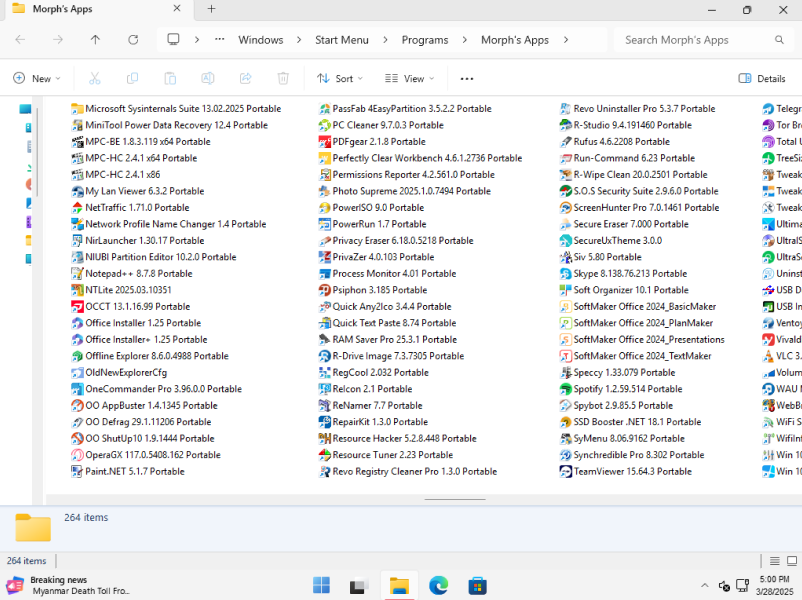Open Microsoft Edge from the taskbar
The image size is (802, 600).
(x=438, y=585)
